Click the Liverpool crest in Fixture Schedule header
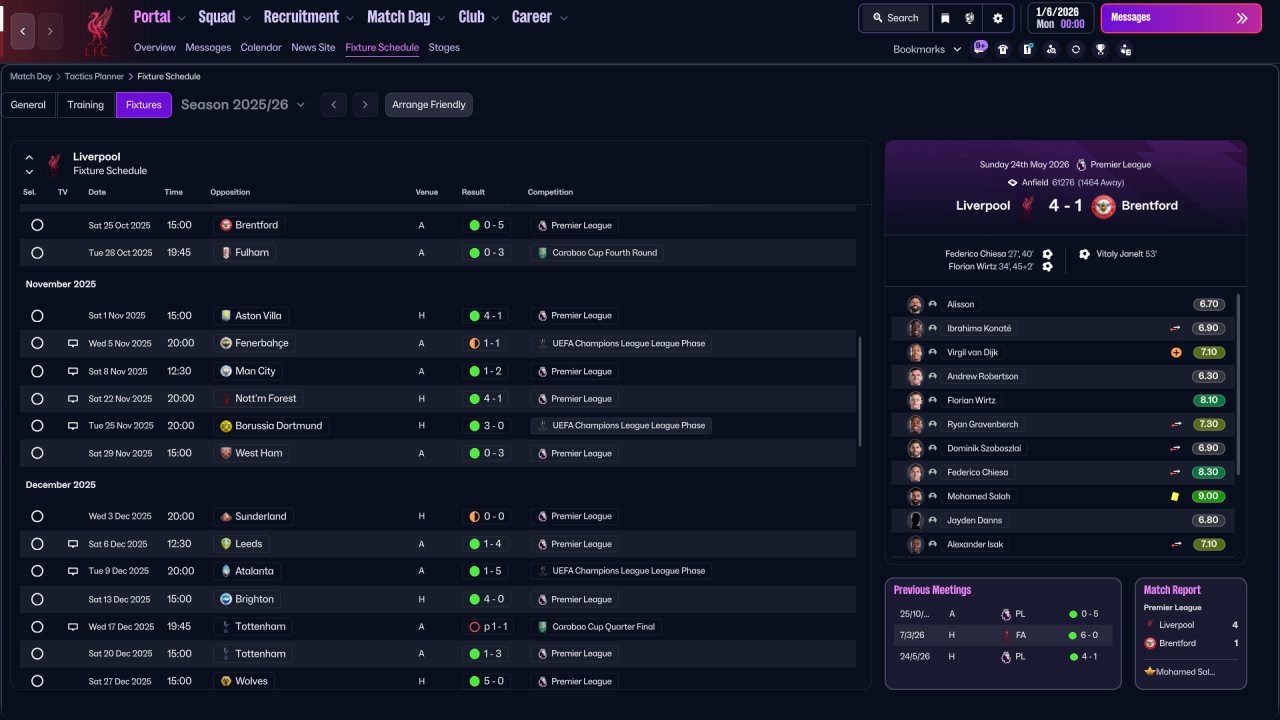This screenshot has width=1280, height=720. tap(54, 164)
